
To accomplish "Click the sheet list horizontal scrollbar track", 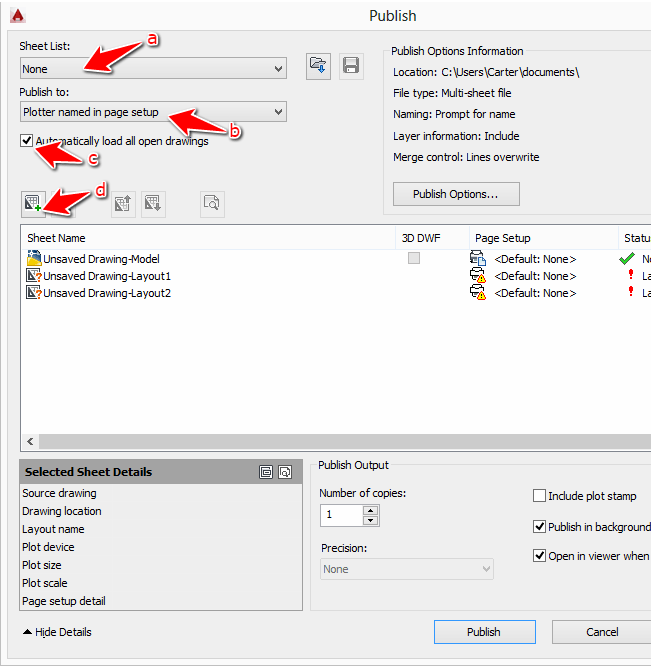I will (x=345, y=442).
